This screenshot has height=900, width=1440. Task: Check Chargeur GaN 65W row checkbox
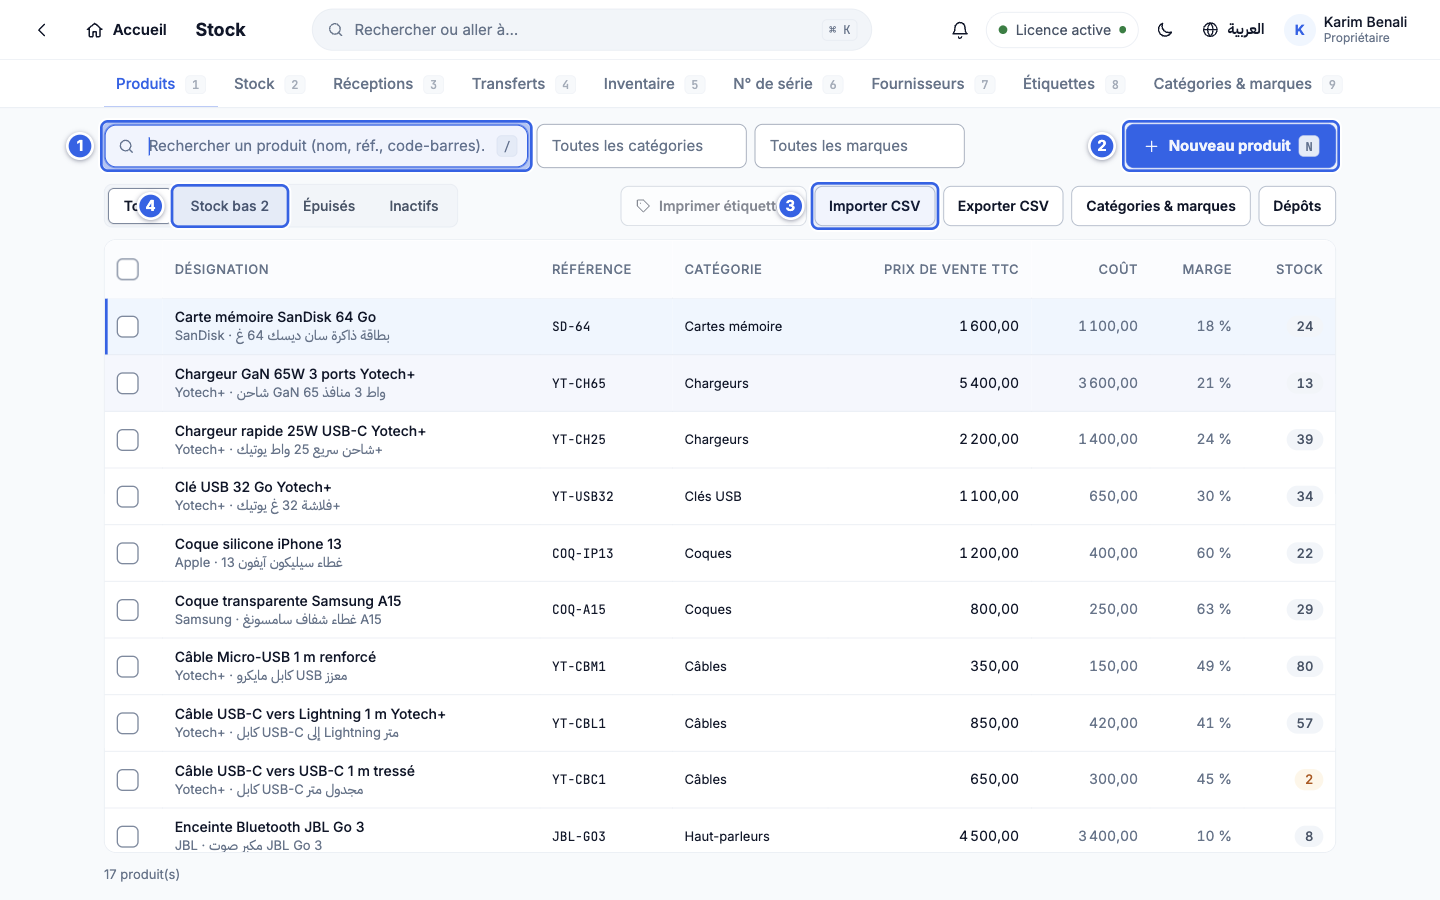click(128, 383)
